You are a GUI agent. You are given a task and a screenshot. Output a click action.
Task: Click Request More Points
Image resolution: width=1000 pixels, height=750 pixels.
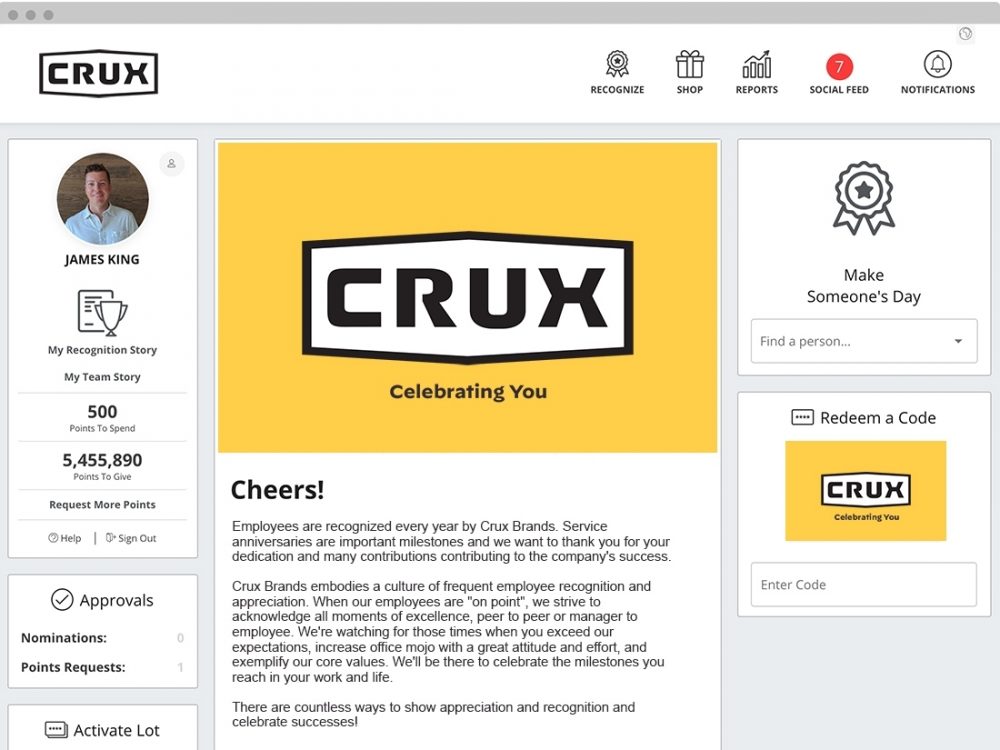pyautogui.click(x=102, y=504)
